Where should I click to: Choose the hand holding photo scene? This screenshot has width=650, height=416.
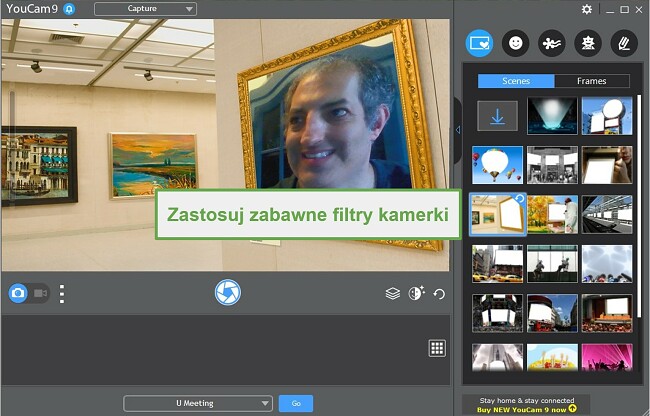pos(607,165)
